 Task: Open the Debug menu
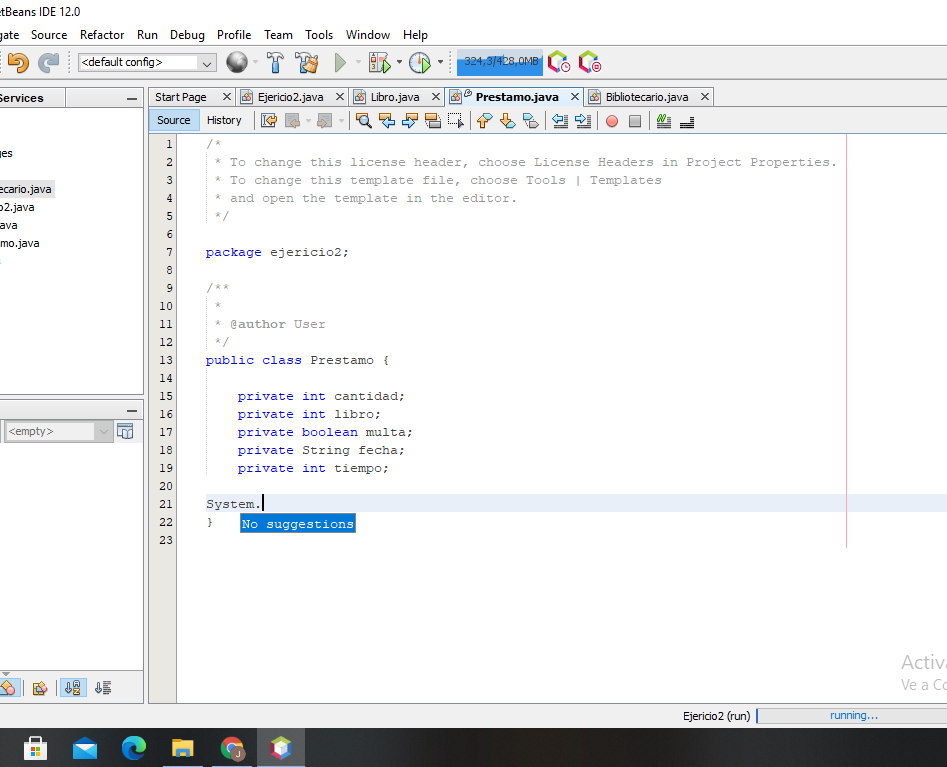[x=187, y=35]
